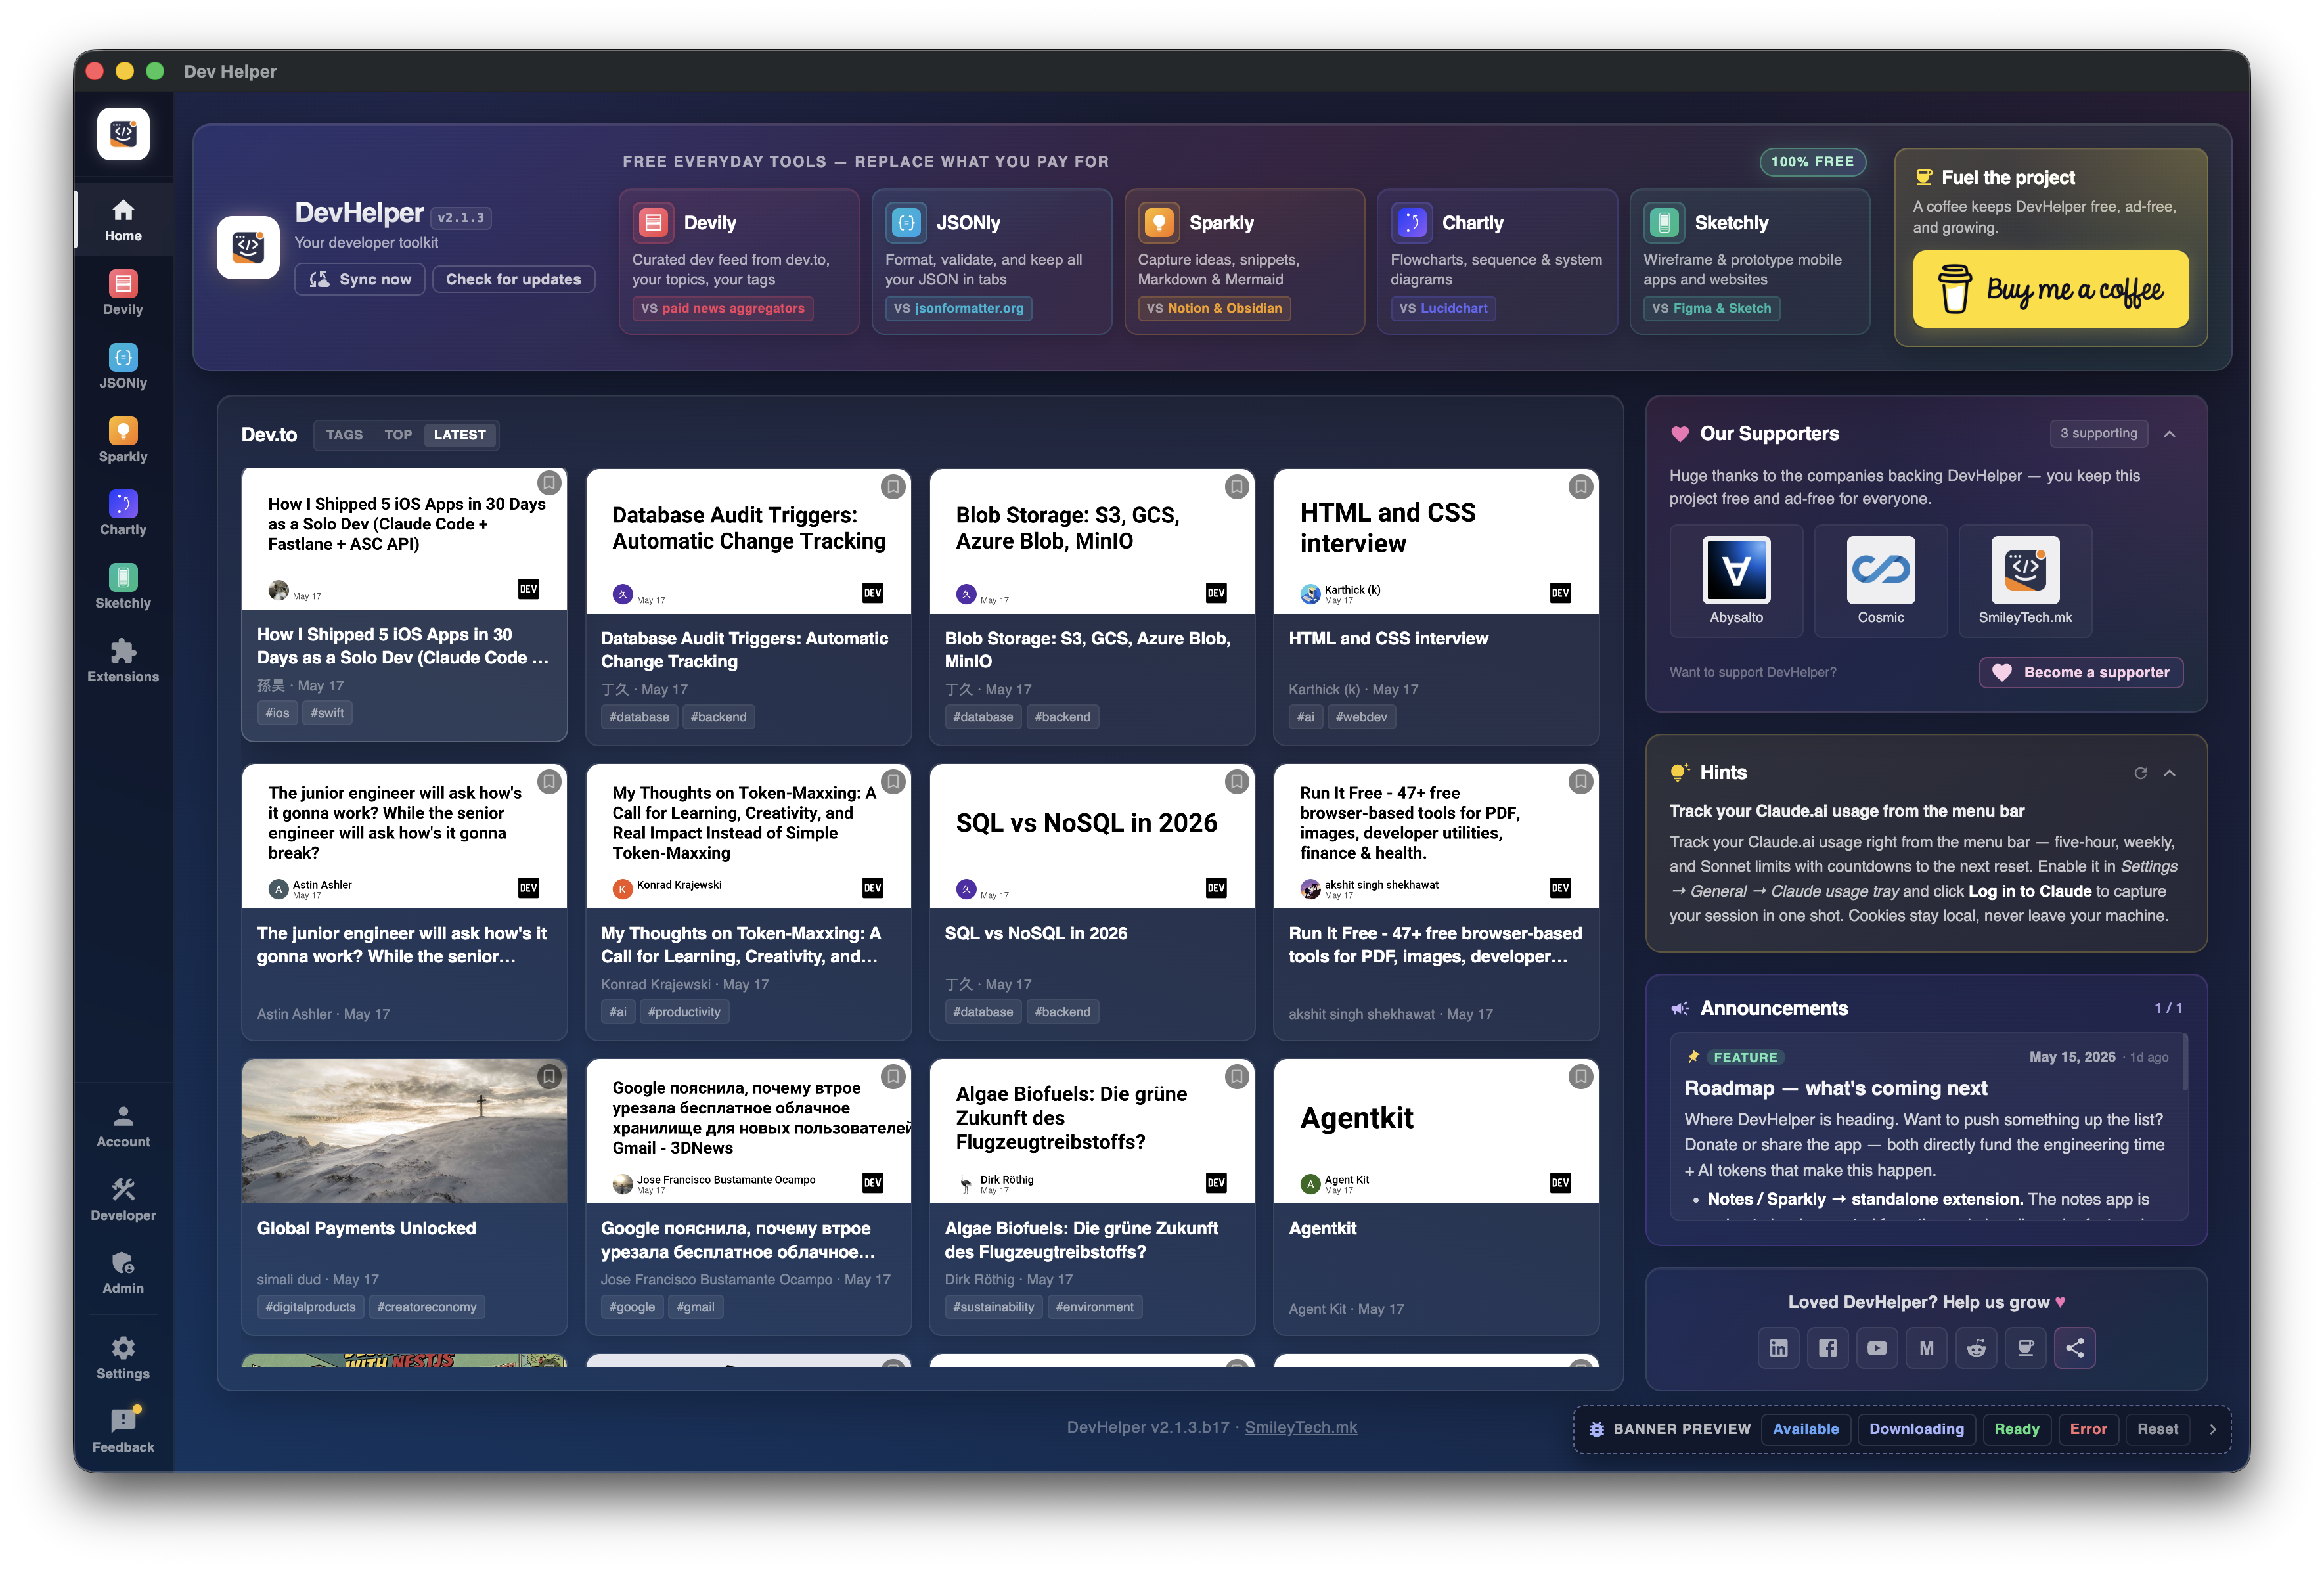2324x1570 pixels.
Task: Click the generic share icon in Help us grow
Action: pyautogui.click(x=2075, y=1348)
